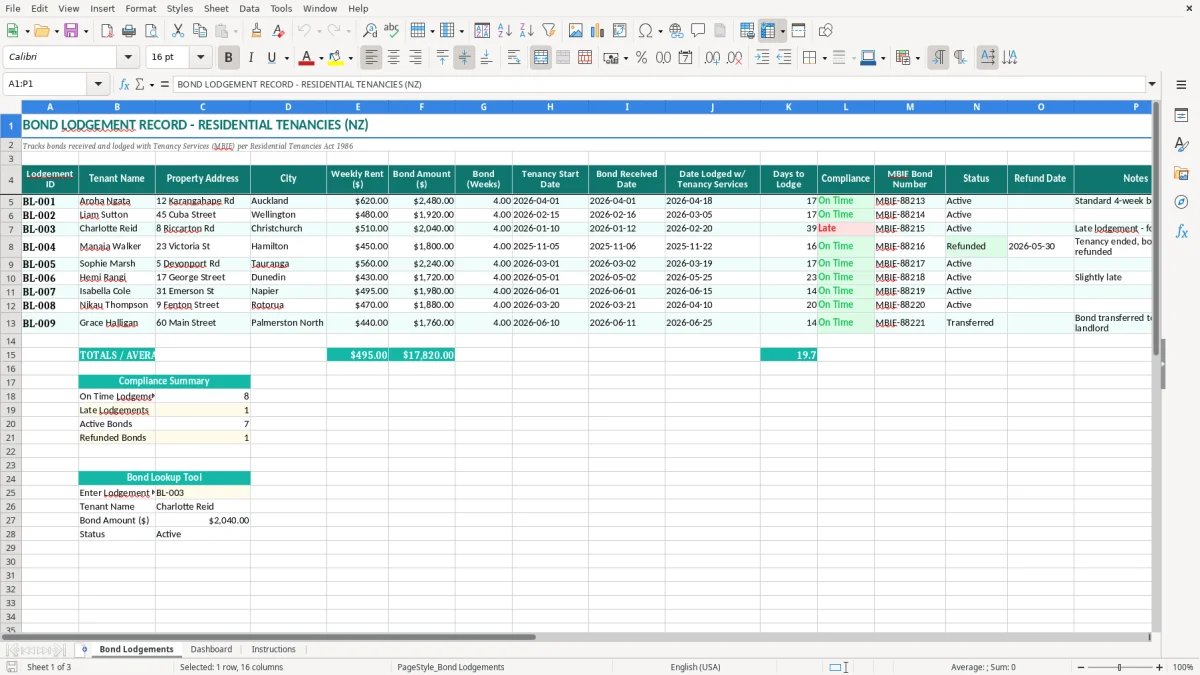Open Background Color dropdown arrow

350,58
